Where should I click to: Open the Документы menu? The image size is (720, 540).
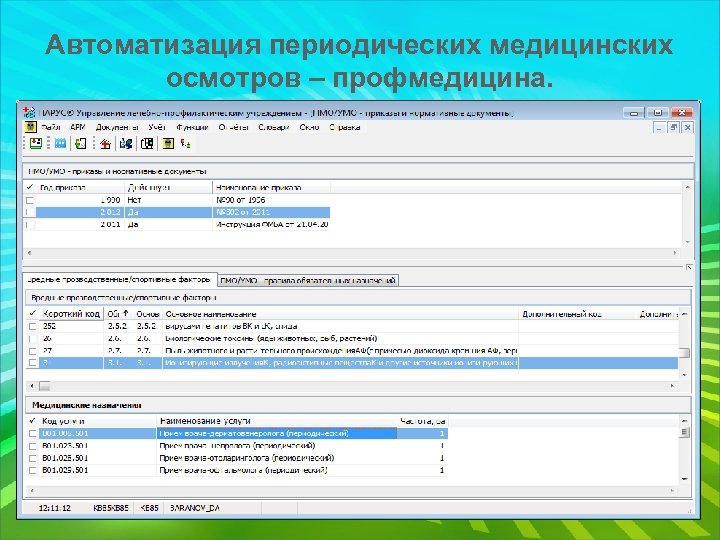pyautogui.click(x=117, y=127)
